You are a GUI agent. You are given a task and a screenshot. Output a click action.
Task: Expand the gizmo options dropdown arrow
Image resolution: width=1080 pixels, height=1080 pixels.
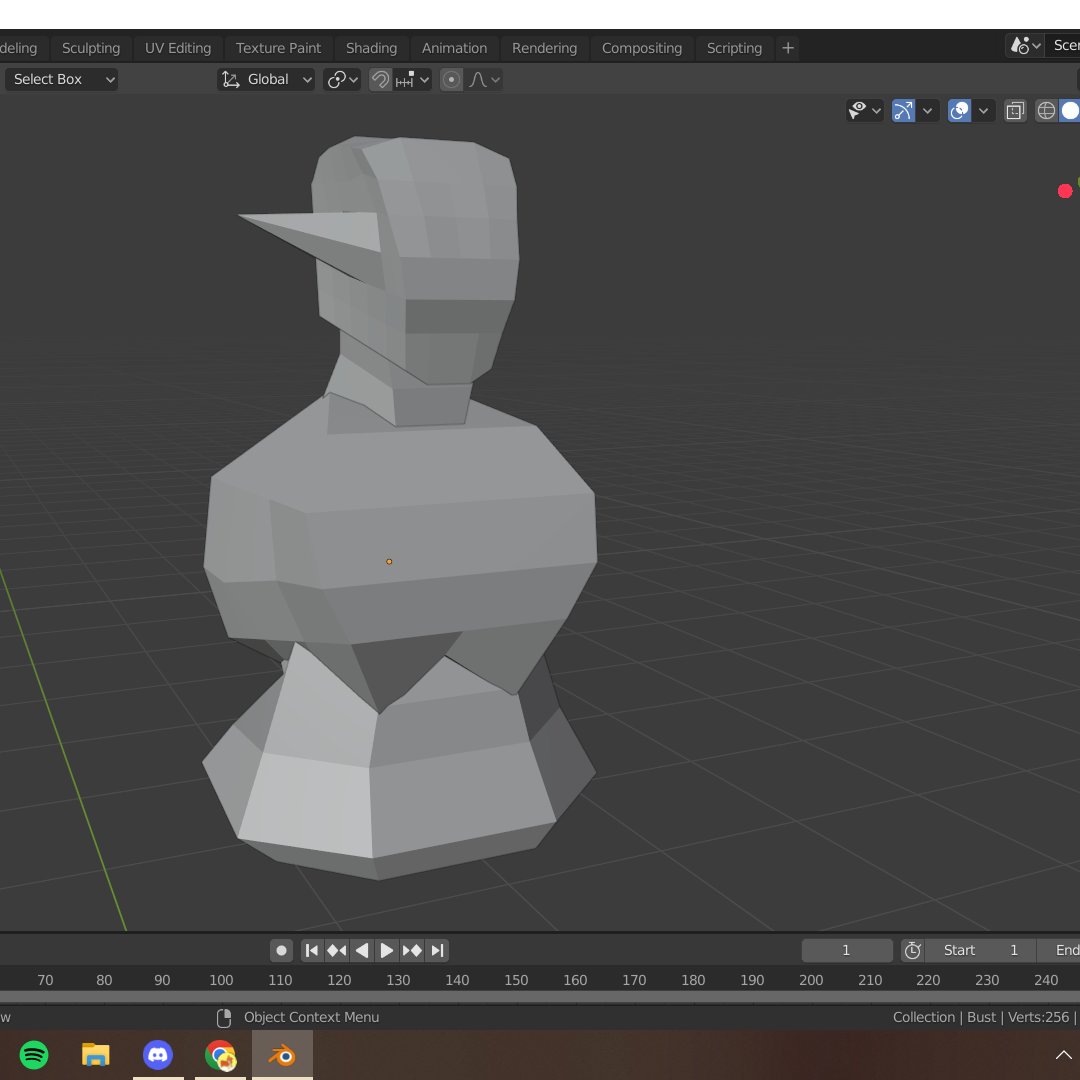(927, 110)
